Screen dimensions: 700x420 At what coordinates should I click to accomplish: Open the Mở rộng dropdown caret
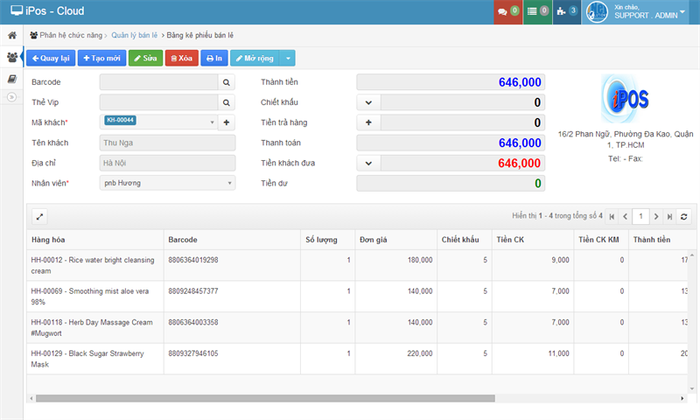click(x=289, y=58)
